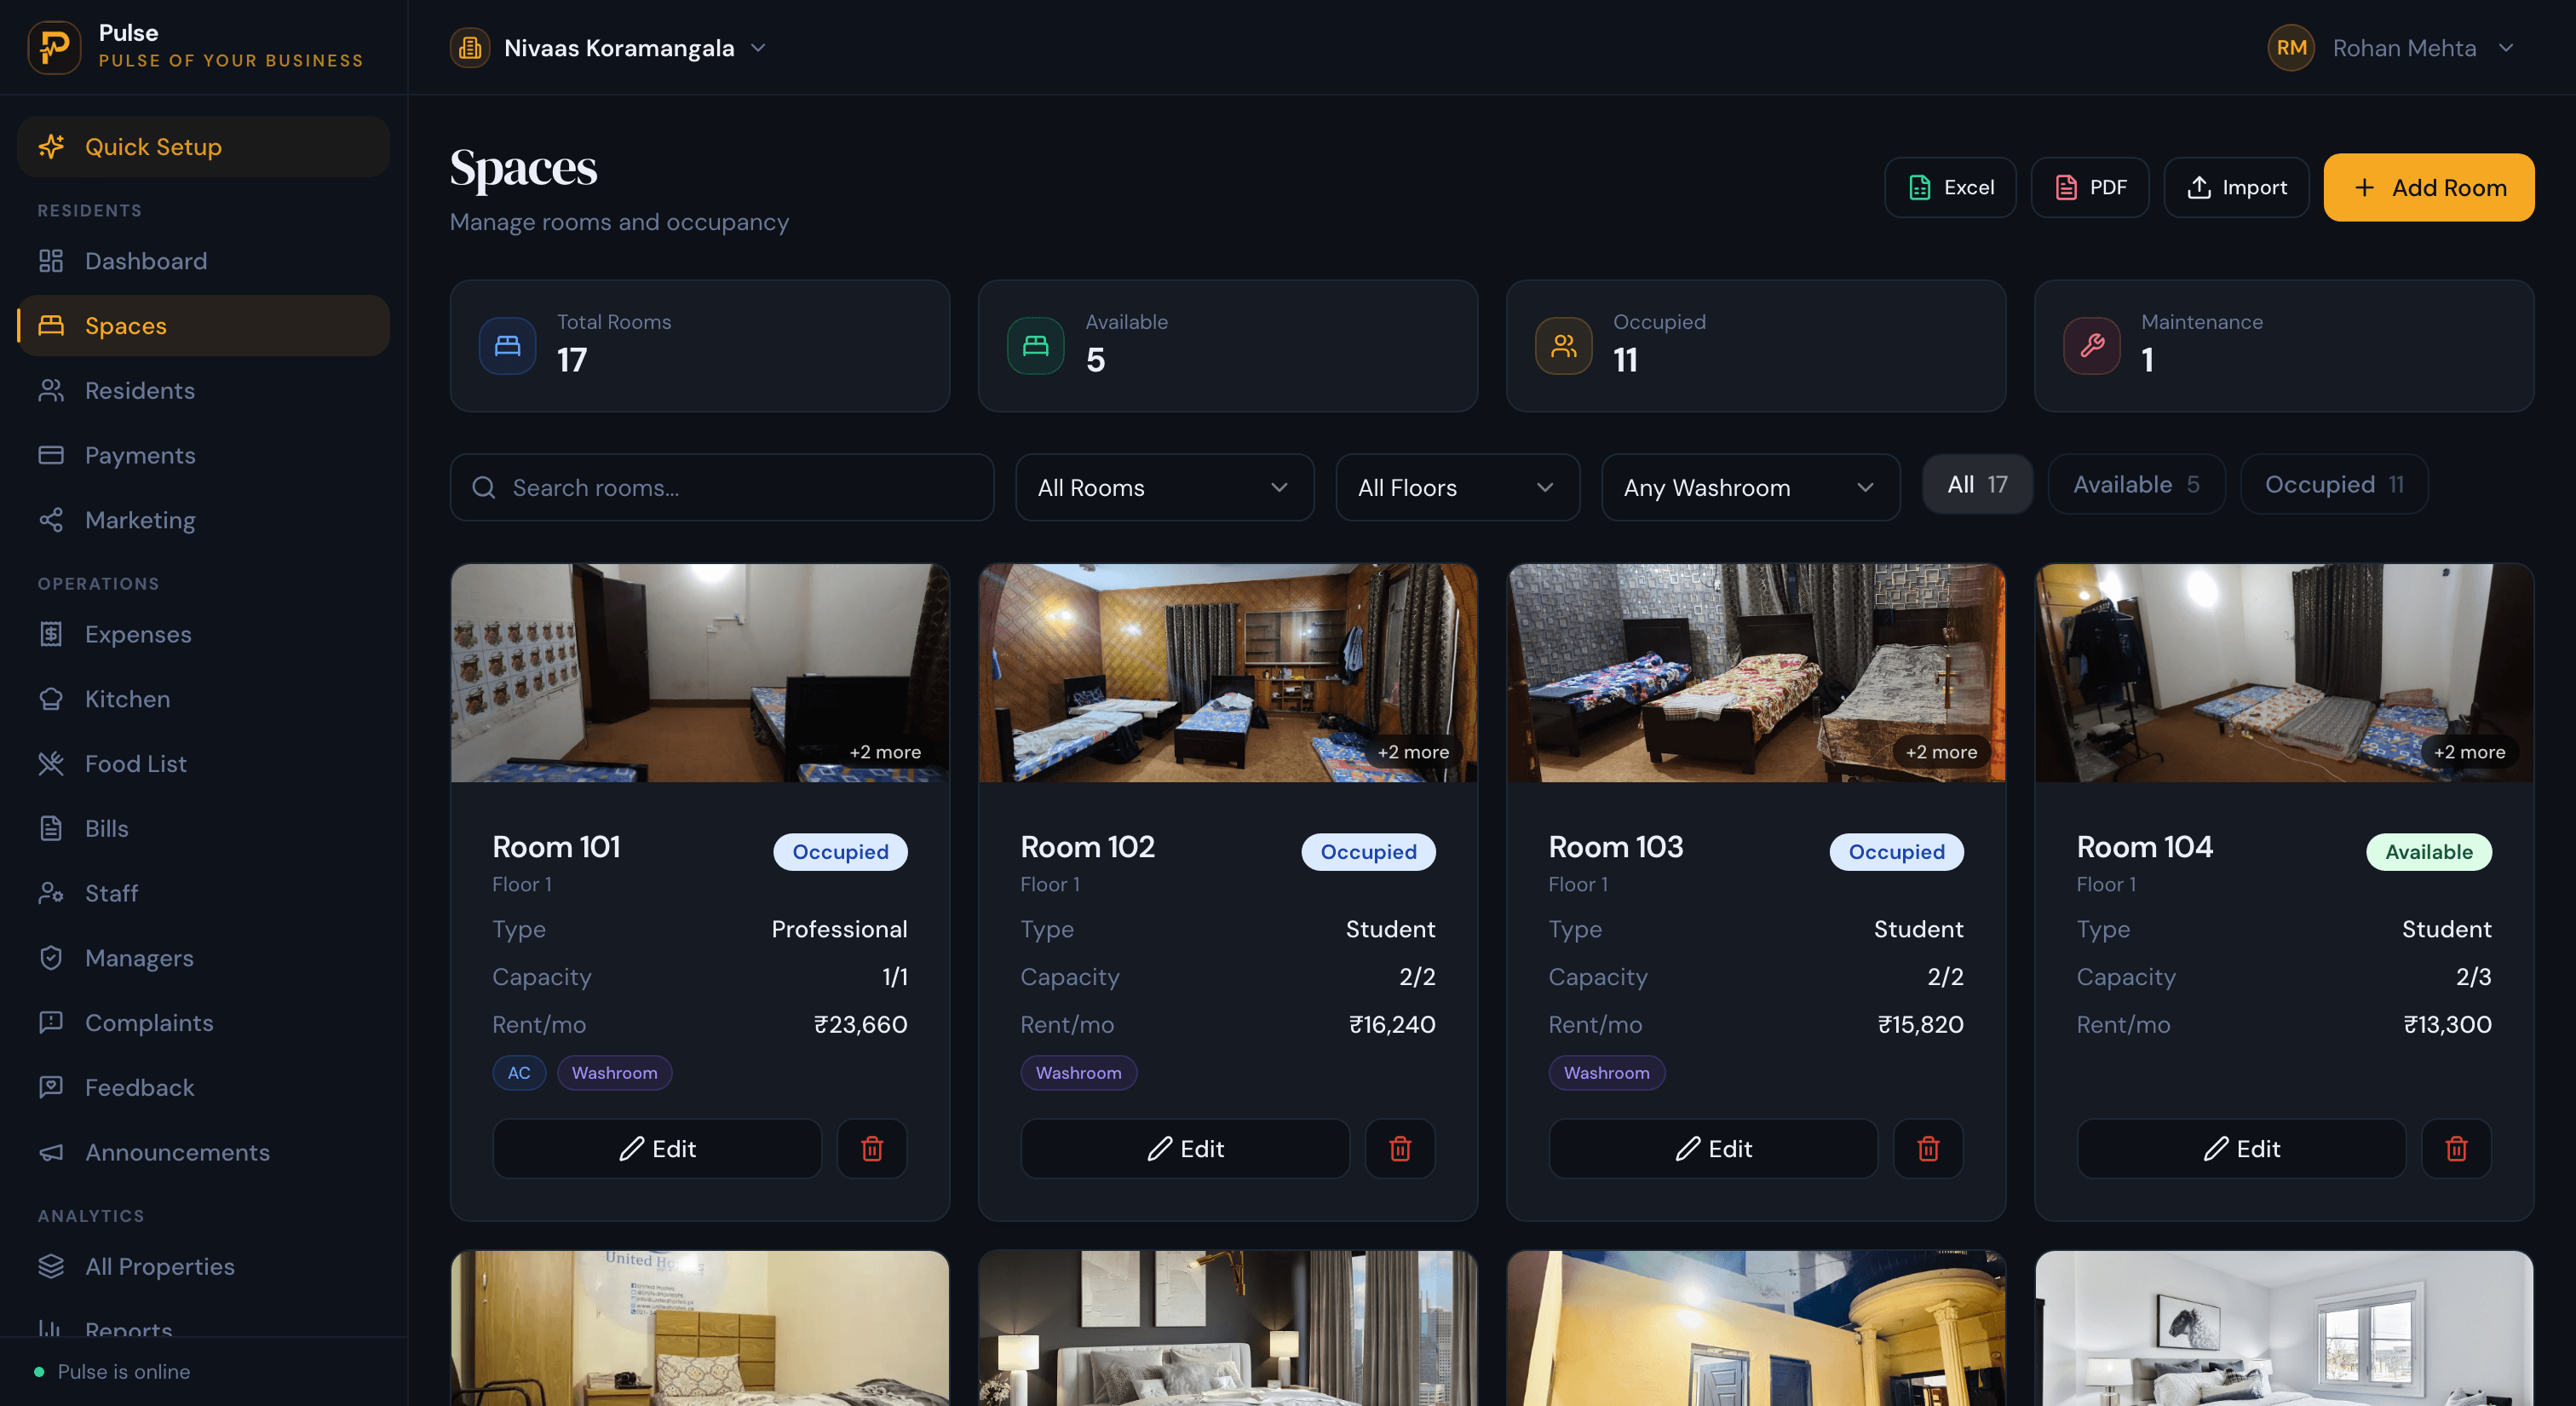
Task: Click the Pulse logo icon
Action: 54,47
